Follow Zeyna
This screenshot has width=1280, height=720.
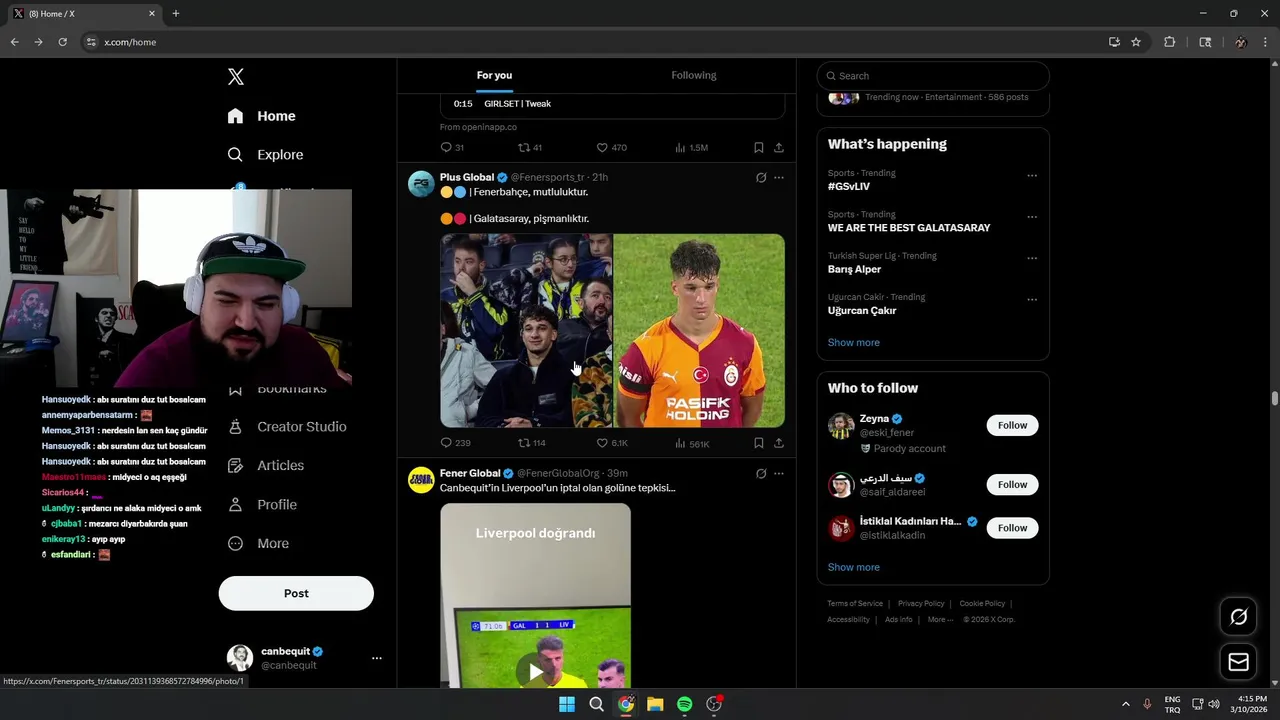pyautogui.click(x=1012, y=426)
